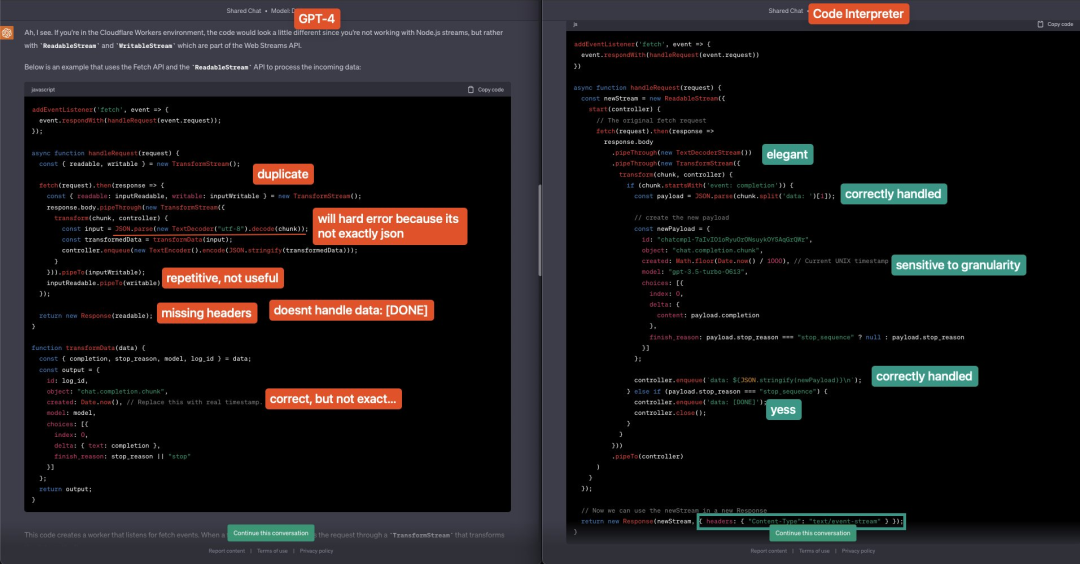Click the green-outlined Content-Type headers code
Viewport: 1080px width, 564px height.
pyautogui.click(x=800, y=521)
